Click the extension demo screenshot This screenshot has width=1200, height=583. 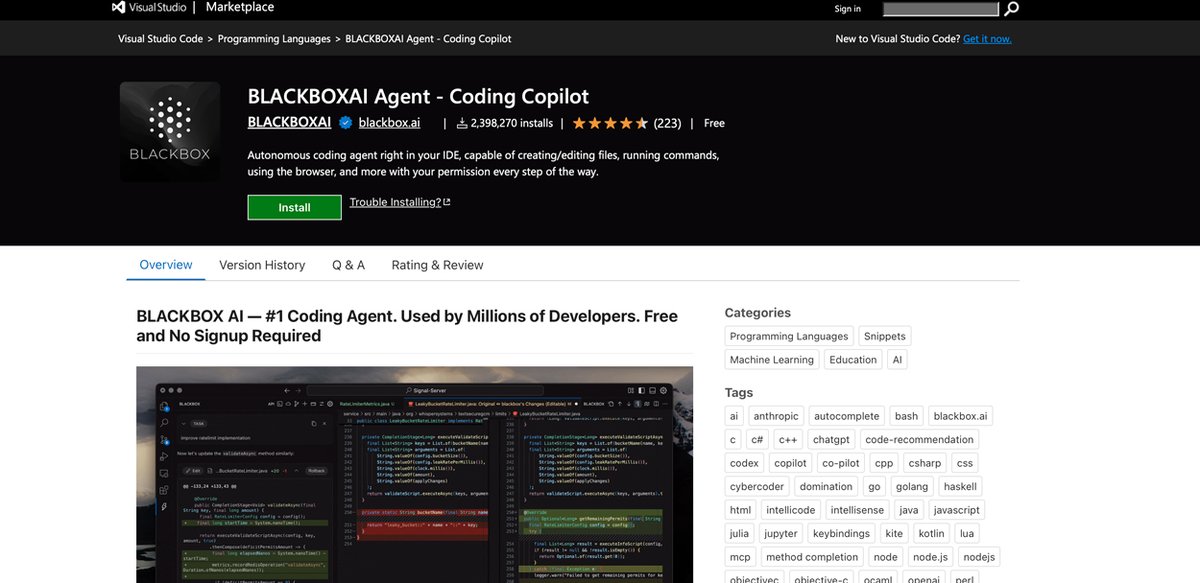coord(414,475)
